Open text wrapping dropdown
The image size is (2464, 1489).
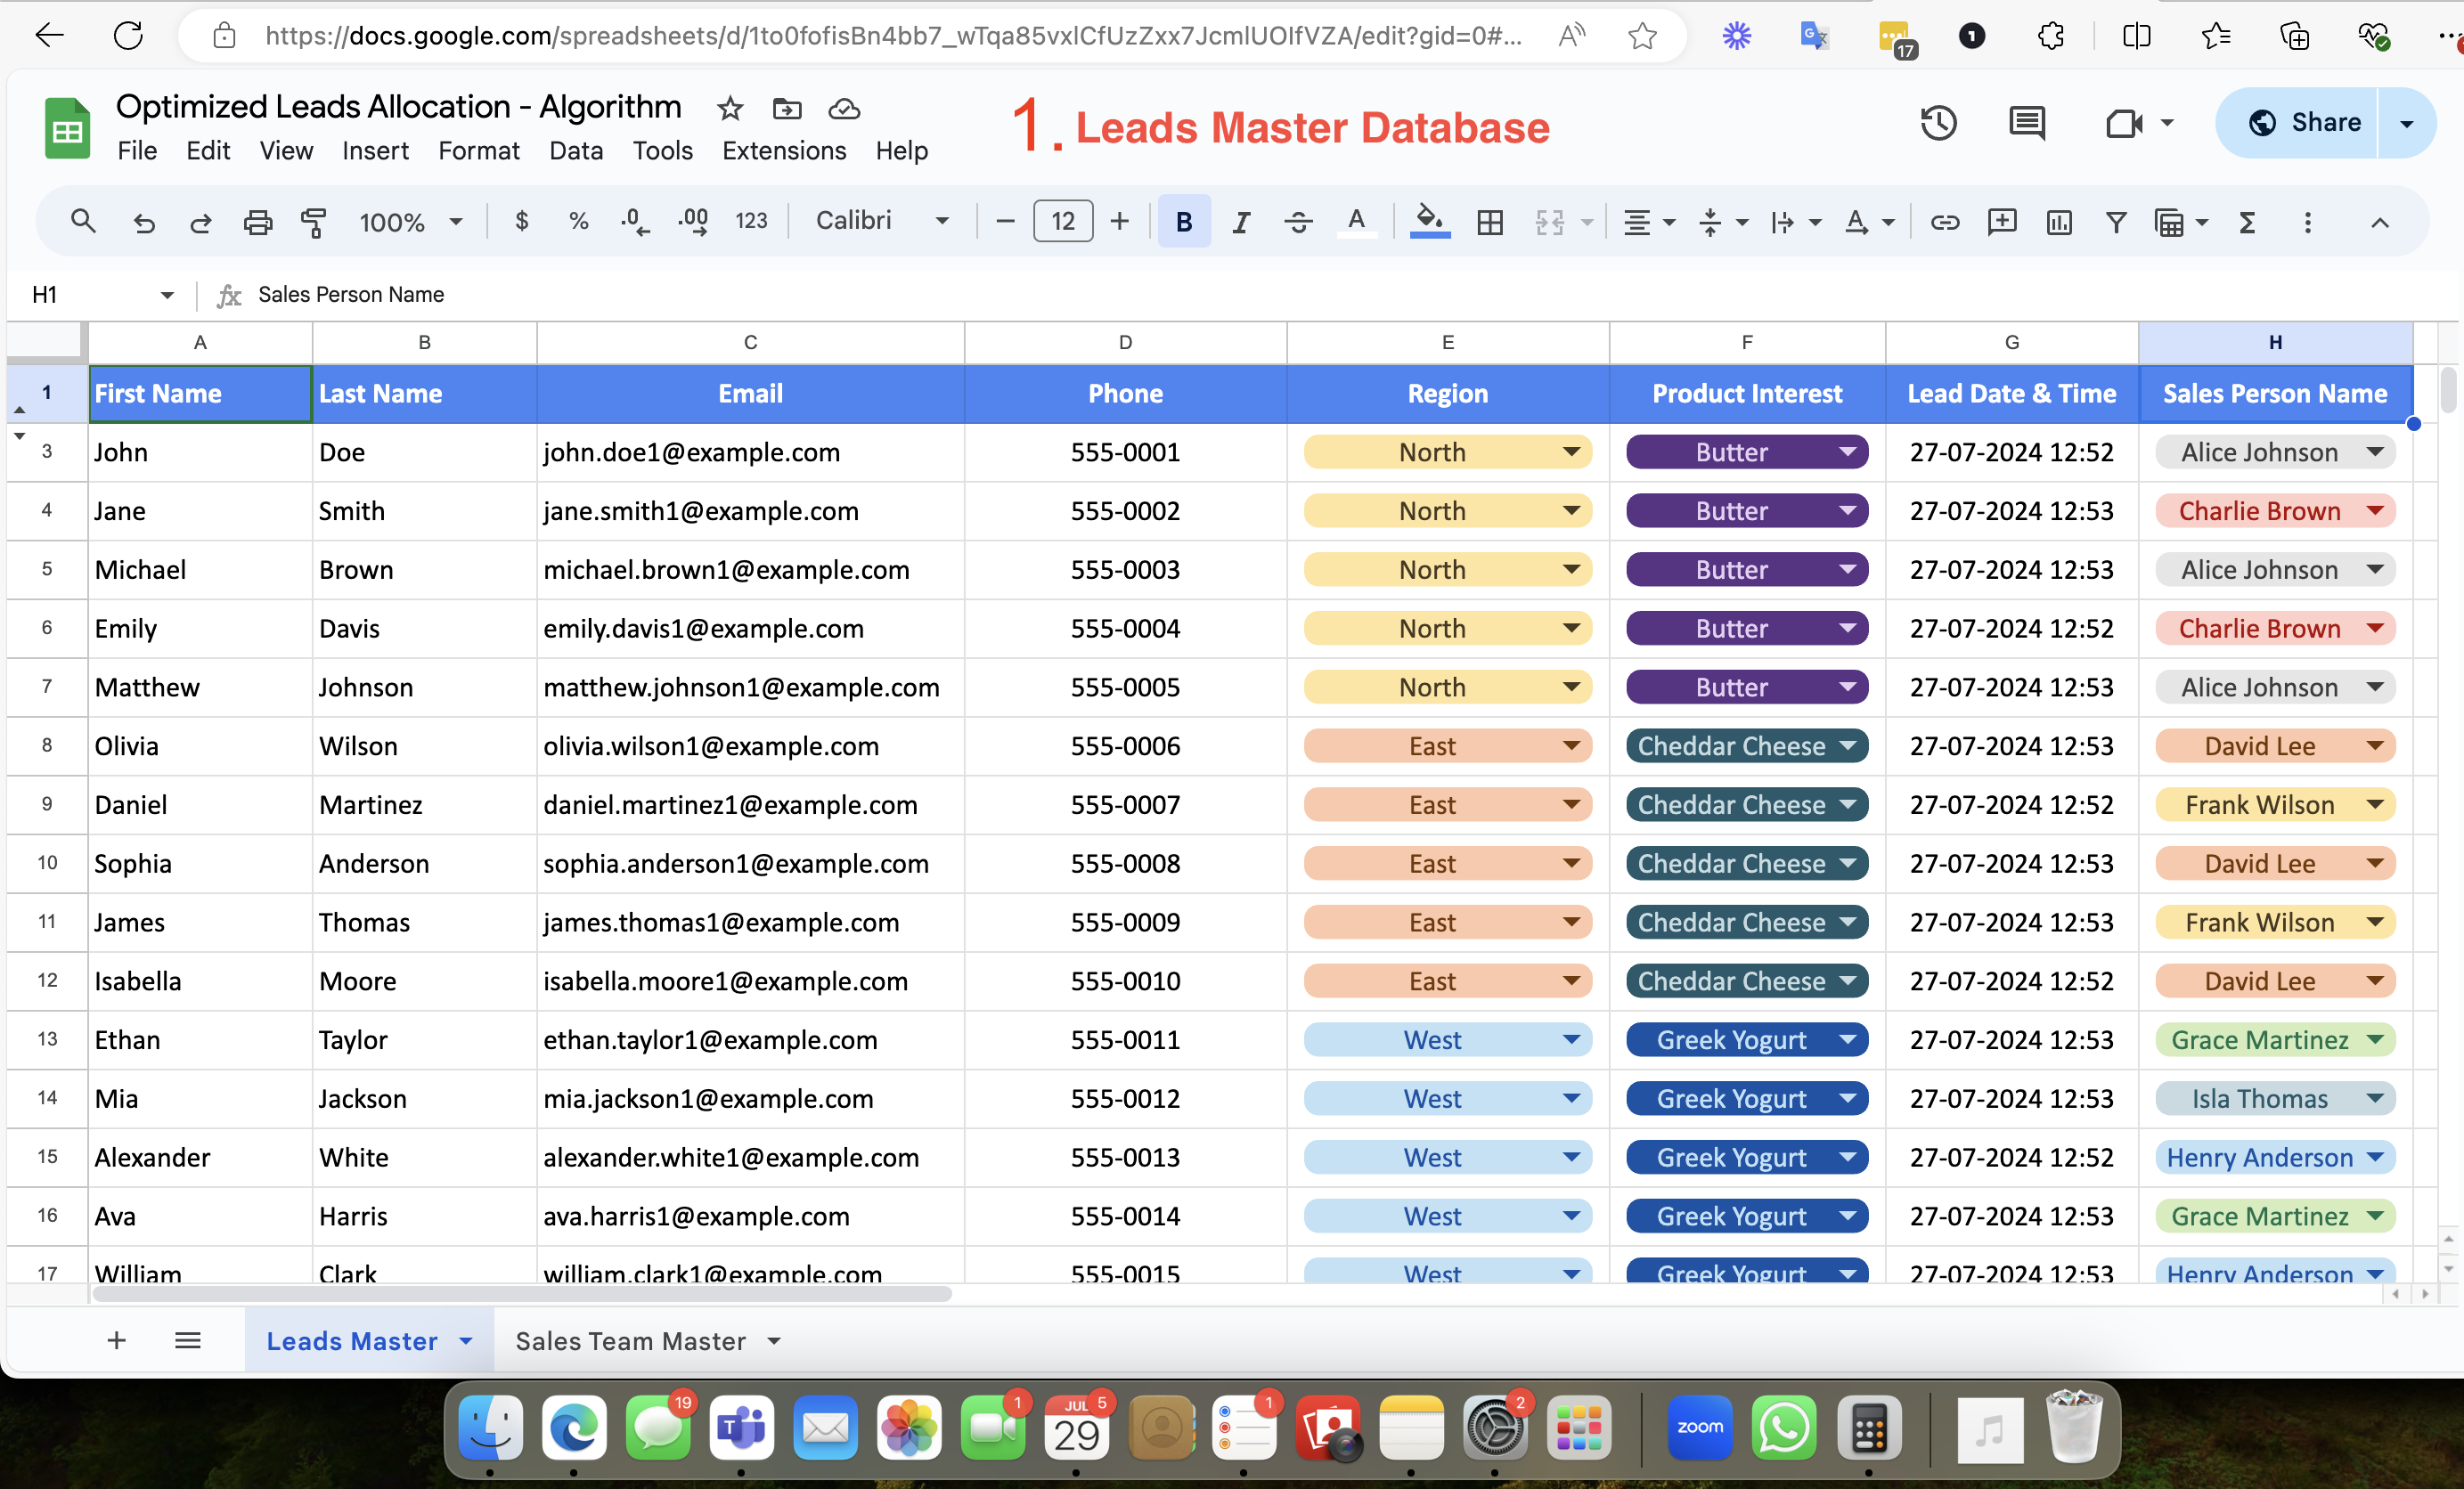[1796, 222]
